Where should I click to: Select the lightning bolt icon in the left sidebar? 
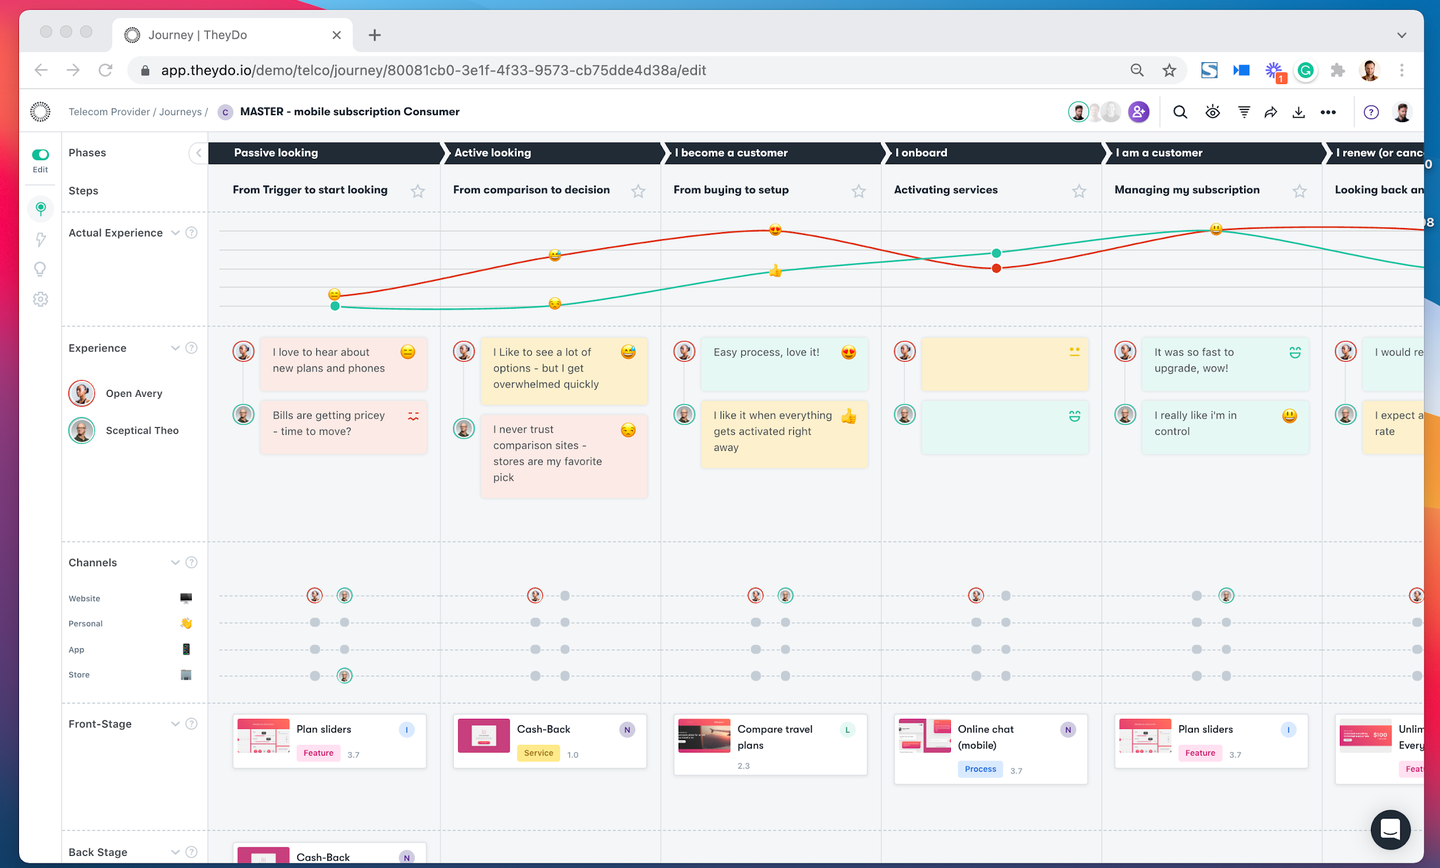pyautogui.click(x=40, y=239)
